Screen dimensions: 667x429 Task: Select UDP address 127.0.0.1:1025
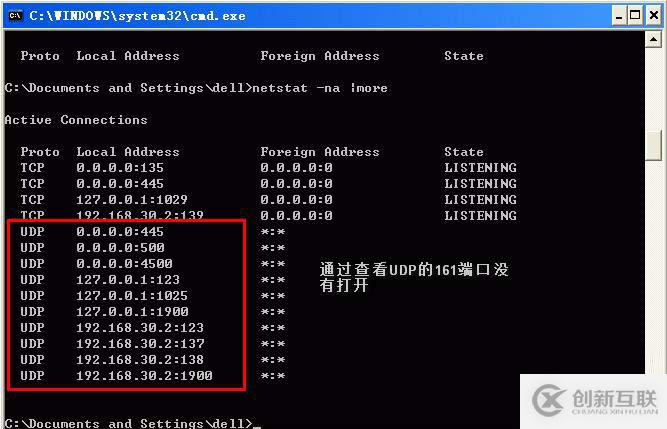click(x=132, y=295)
